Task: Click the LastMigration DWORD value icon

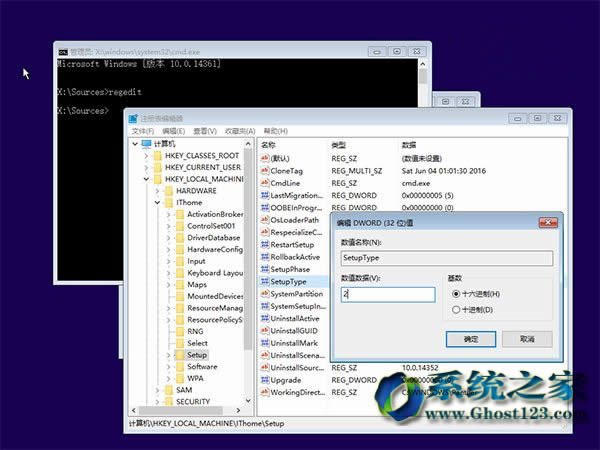Action: (264, 196)
